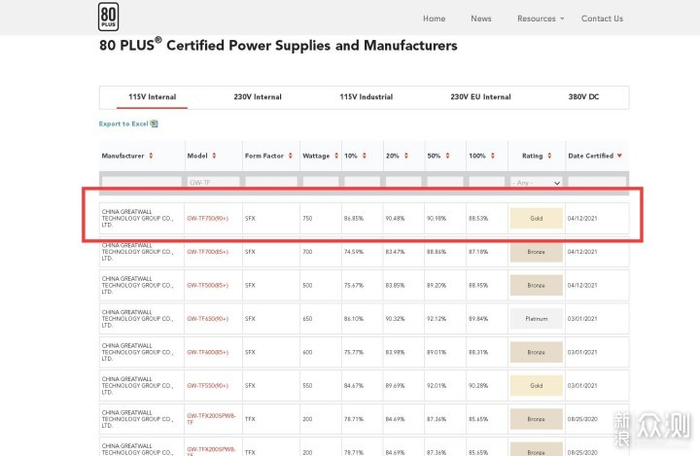Click the Gold rating badge for GW-TF750(90+)
This screenshot has height=456, width=700.
tap(536, 218)
